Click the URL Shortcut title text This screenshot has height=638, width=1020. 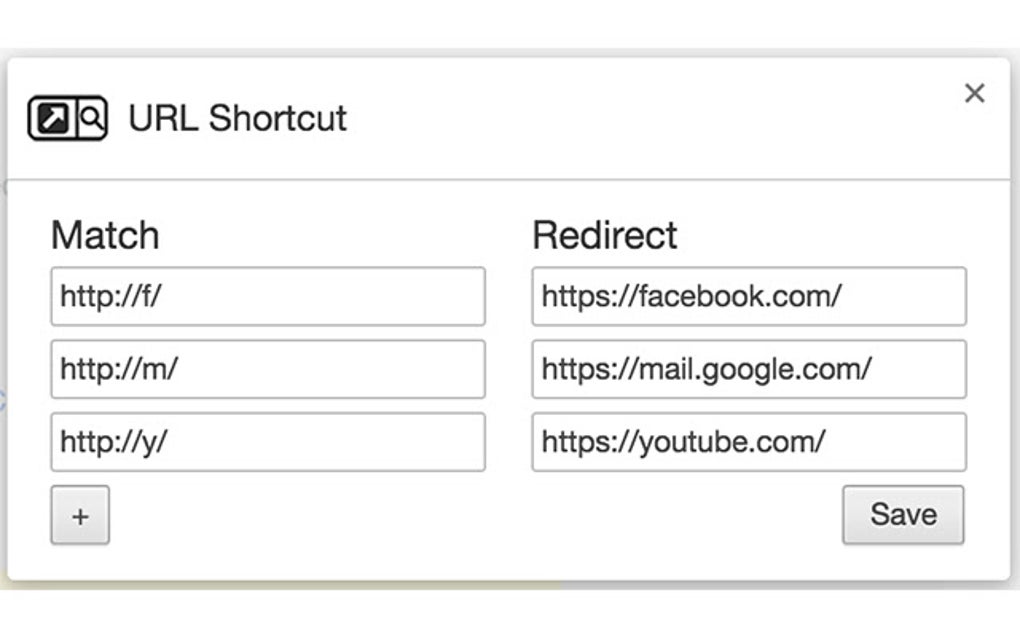236,118
